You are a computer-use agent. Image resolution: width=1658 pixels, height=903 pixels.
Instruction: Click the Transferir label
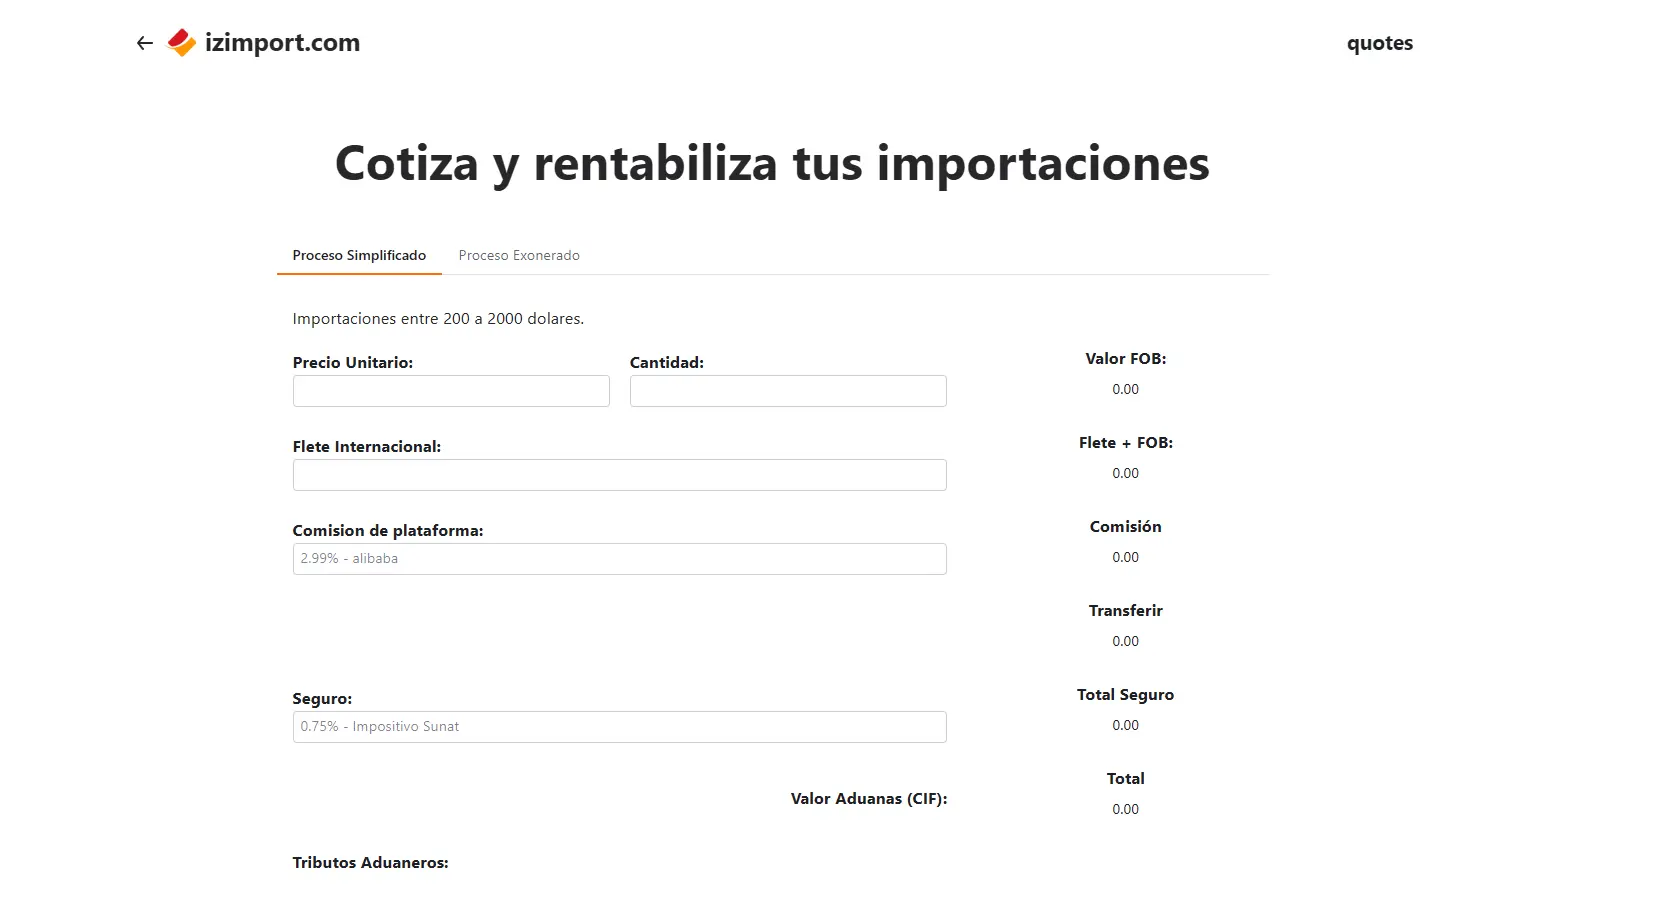[x=1126, y=611]
